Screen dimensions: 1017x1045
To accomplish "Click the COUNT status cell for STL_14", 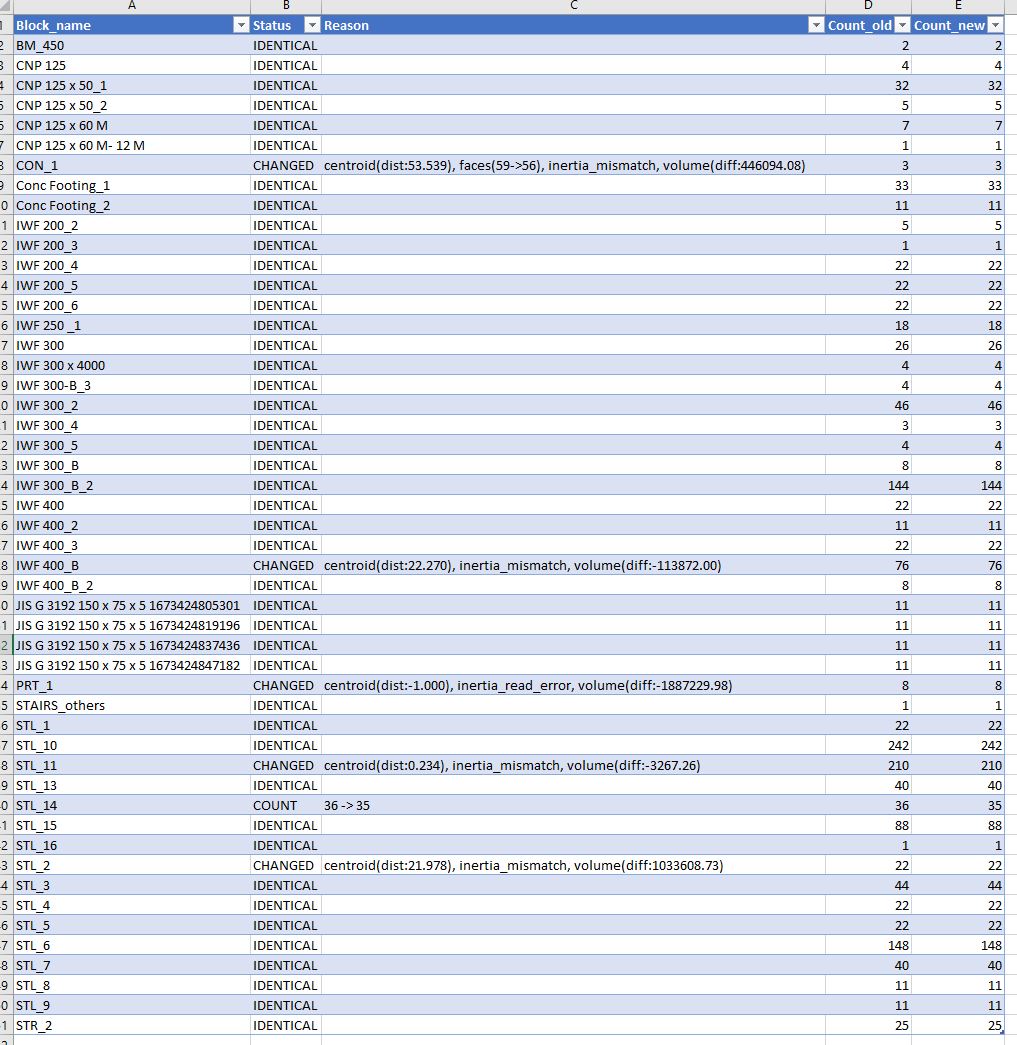I will [x=286, y=805].
